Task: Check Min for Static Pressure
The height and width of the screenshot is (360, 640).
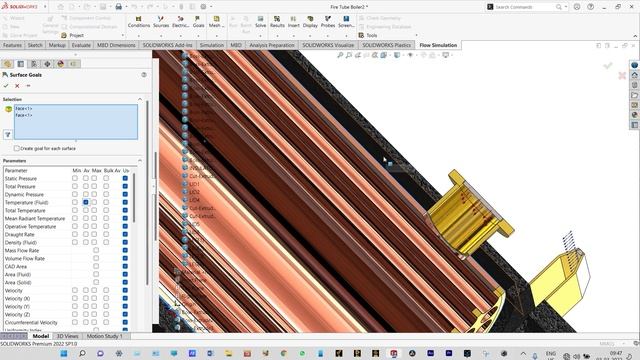Action: [x=75, y=178]
